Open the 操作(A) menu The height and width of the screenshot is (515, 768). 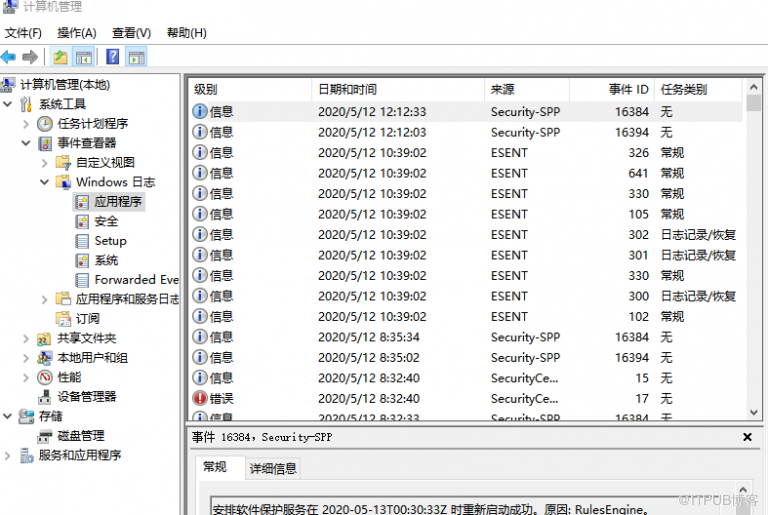(x=76, y=33)
